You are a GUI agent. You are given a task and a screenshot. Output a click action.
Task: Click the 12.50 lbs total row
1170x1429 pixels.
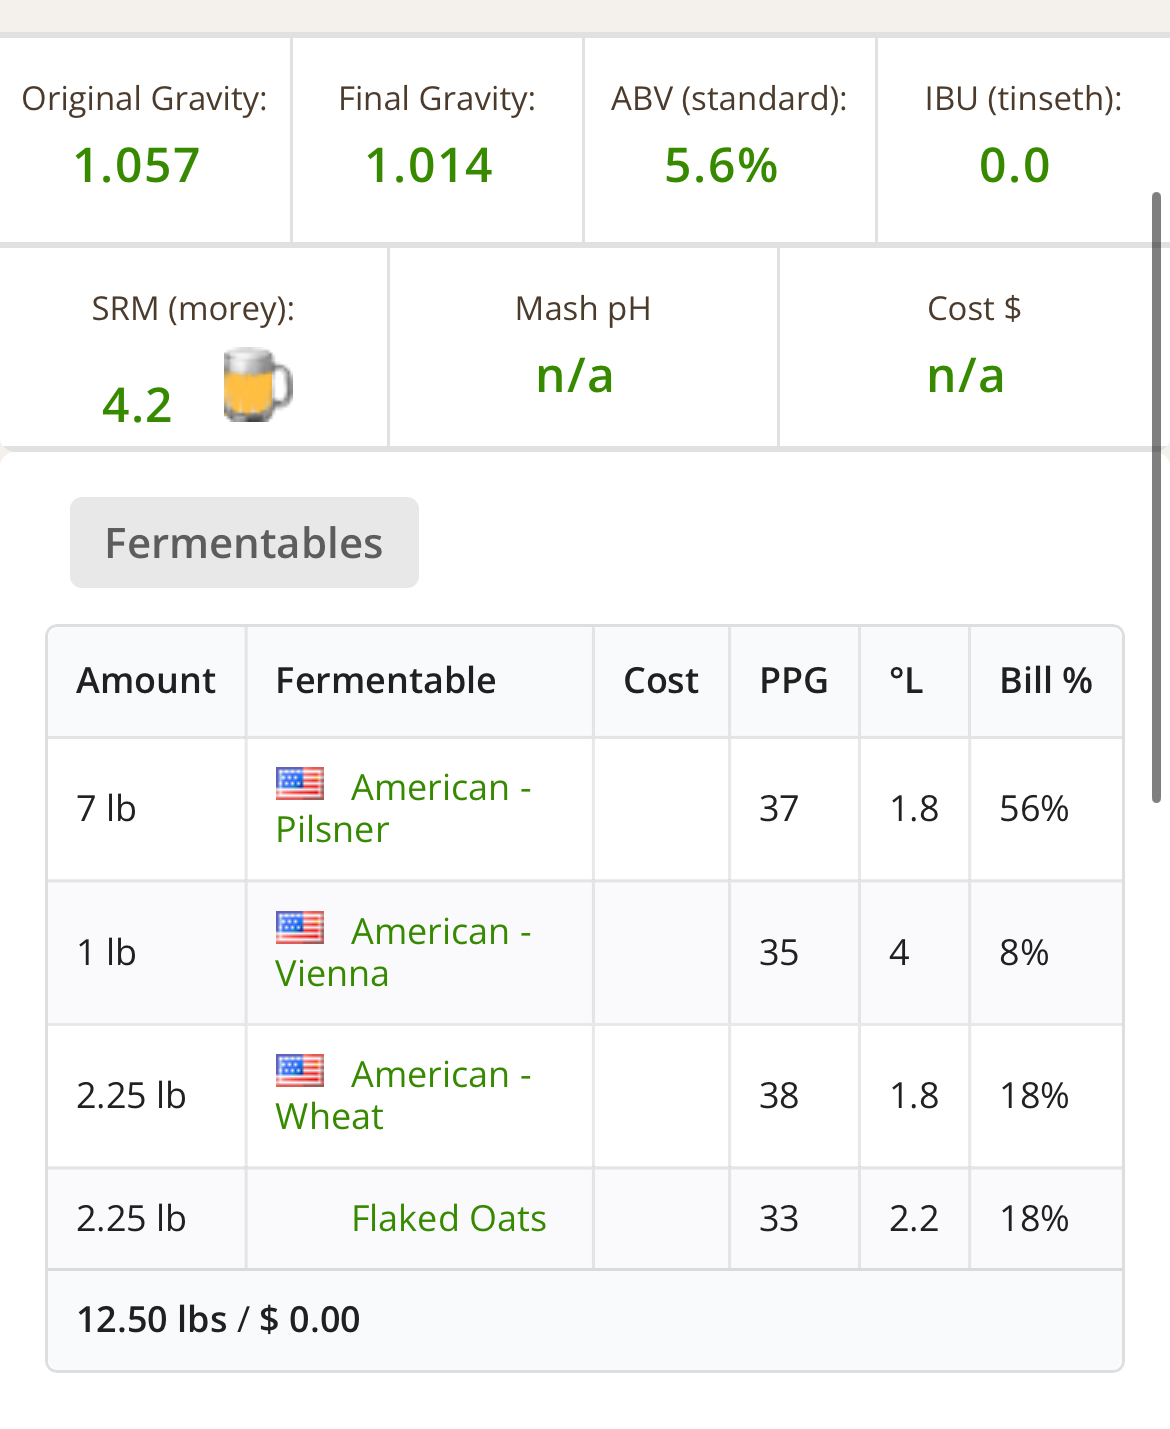coord(585,1320)
